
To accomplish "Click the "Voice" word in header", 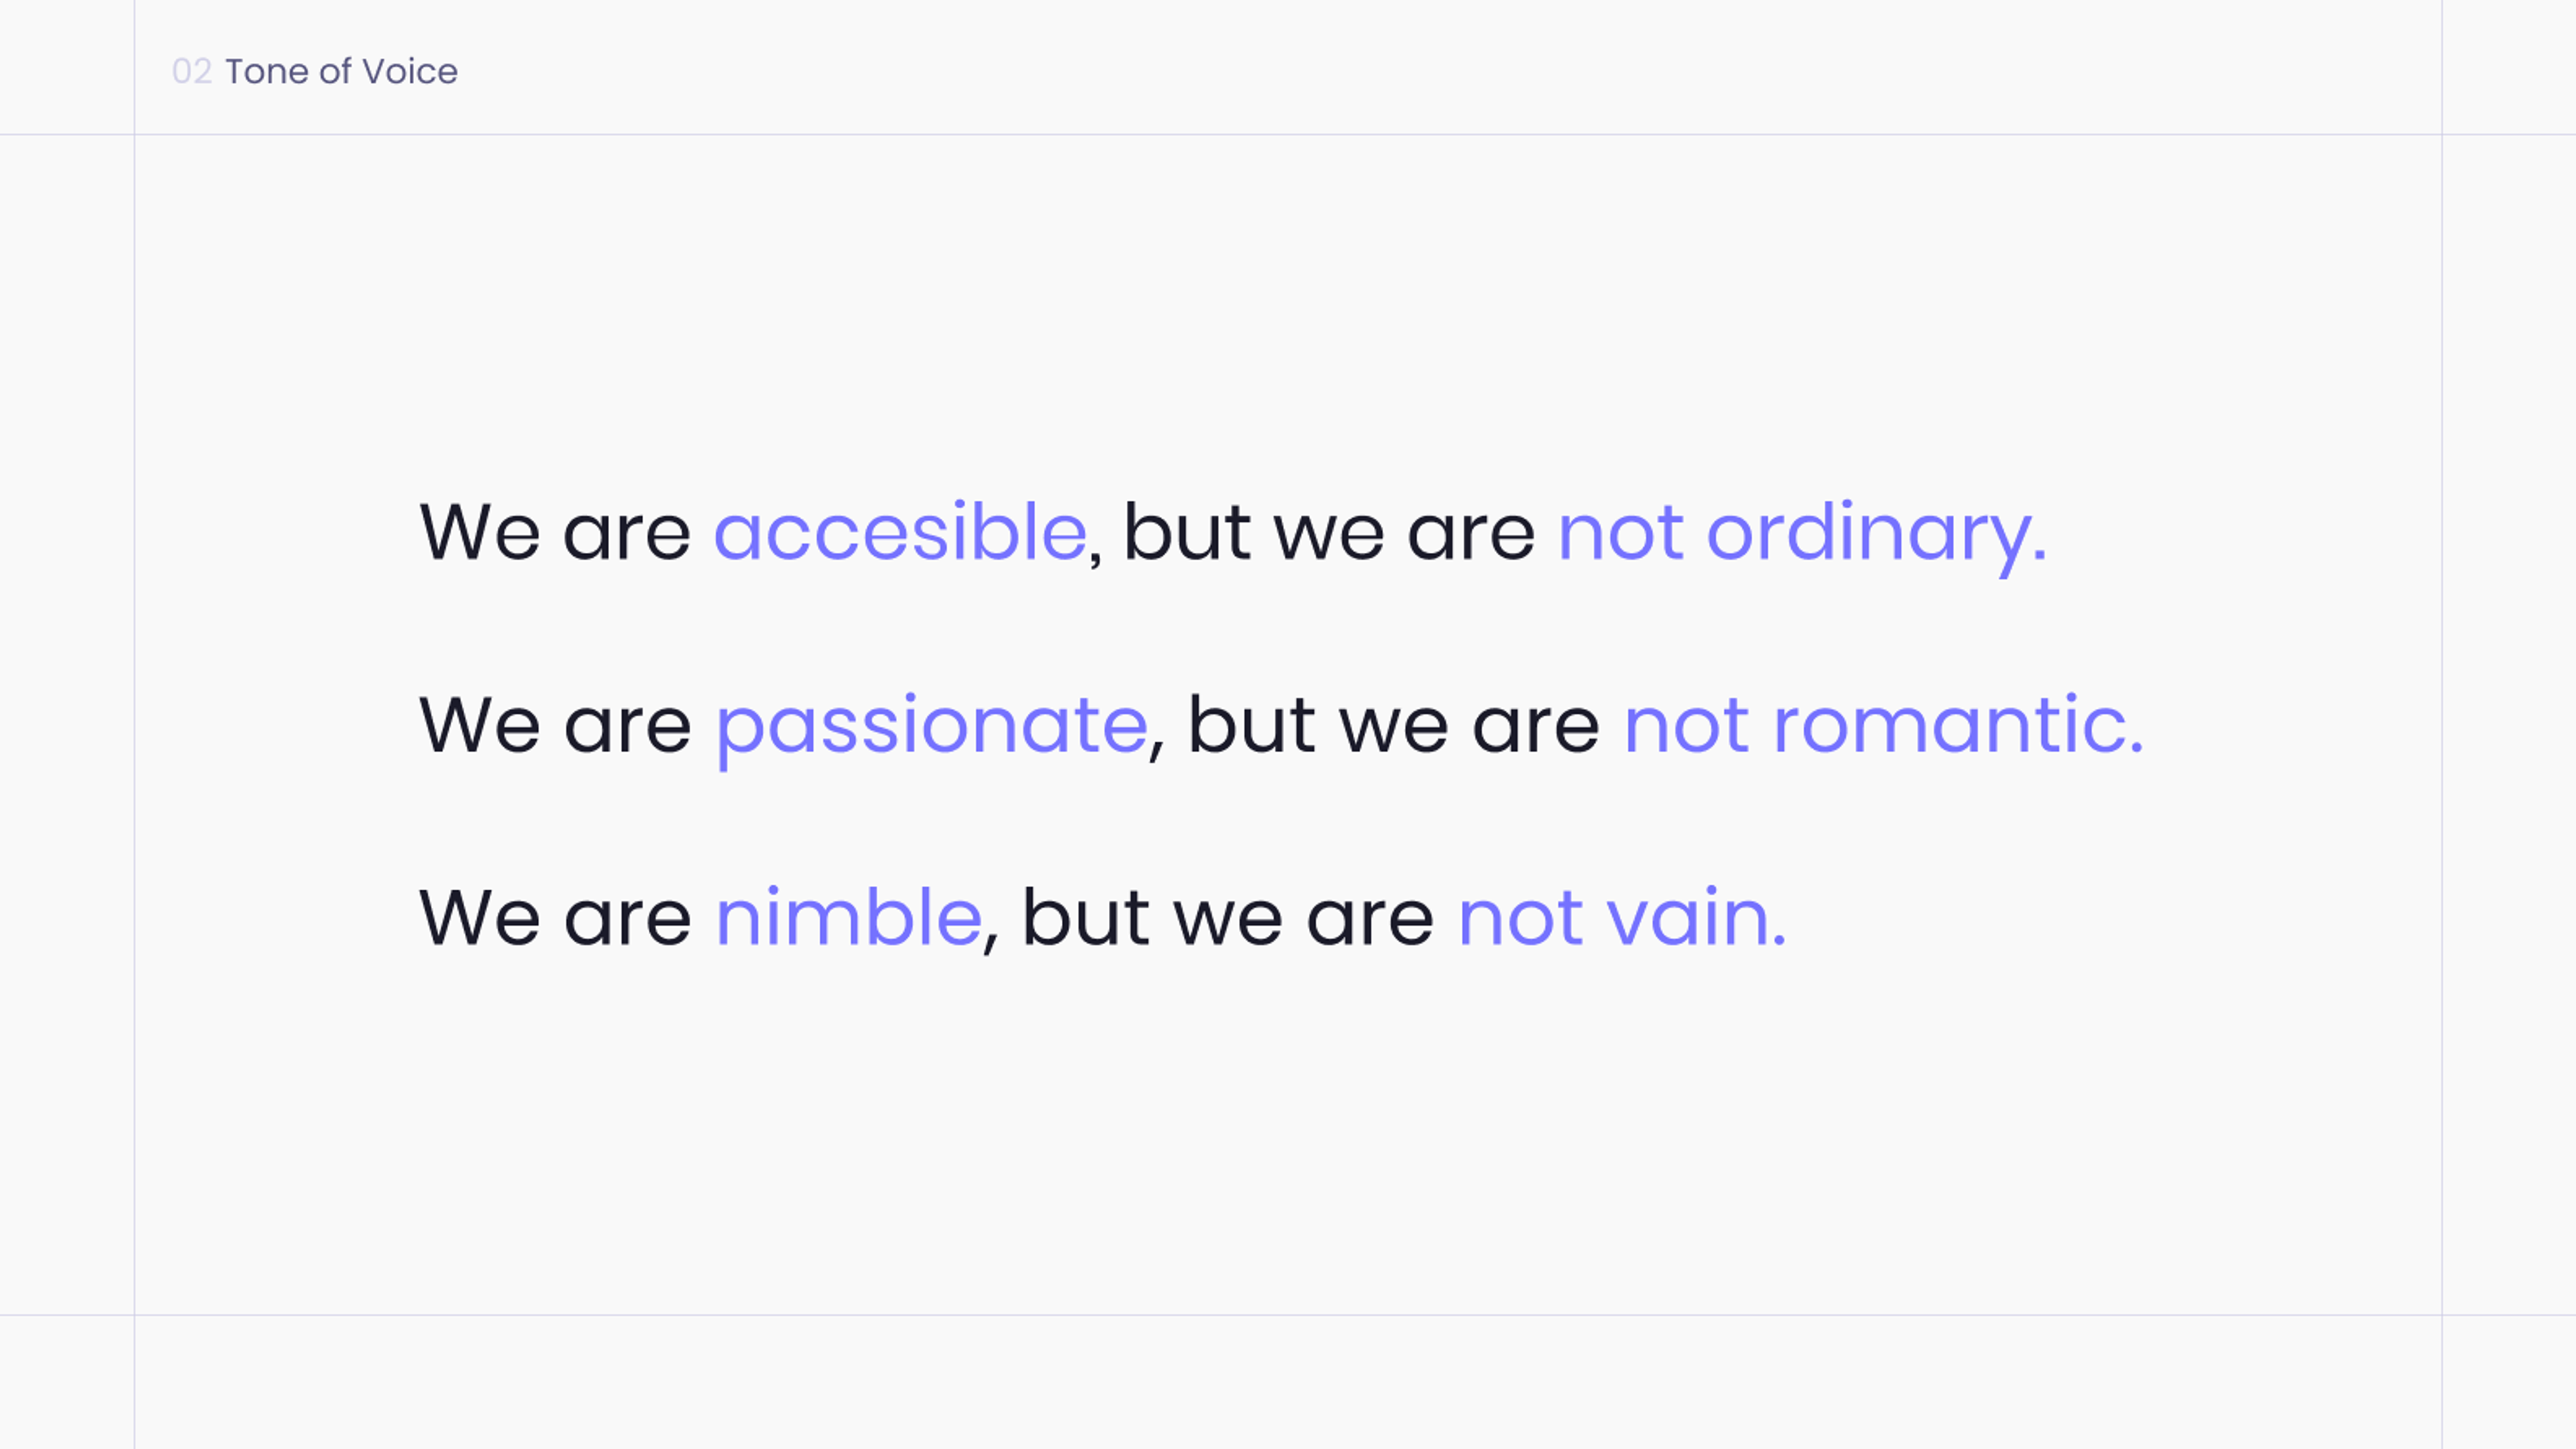I will [410, 72].
